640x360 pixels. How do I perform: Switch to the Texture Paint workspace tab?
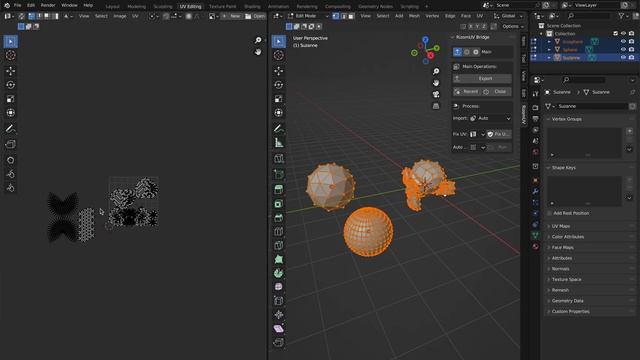(x=222, y=7)
